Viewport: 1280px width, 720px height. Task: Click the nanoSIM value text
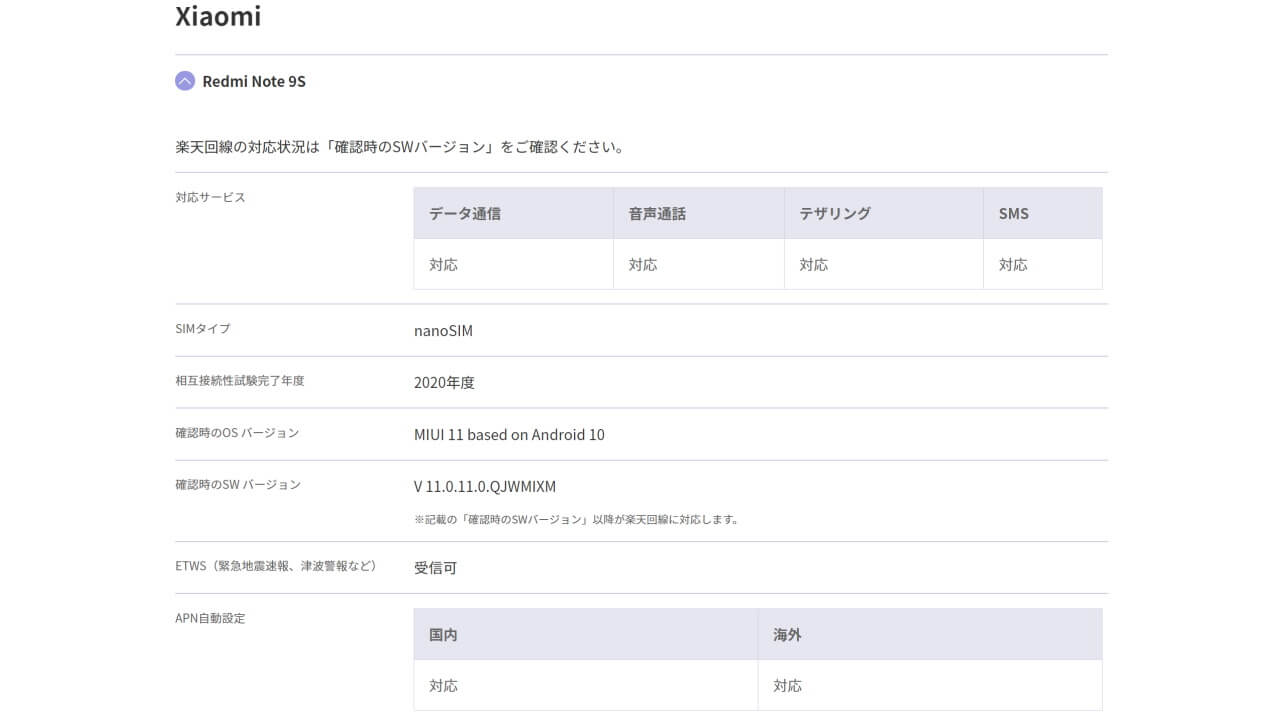coord(443,331)
